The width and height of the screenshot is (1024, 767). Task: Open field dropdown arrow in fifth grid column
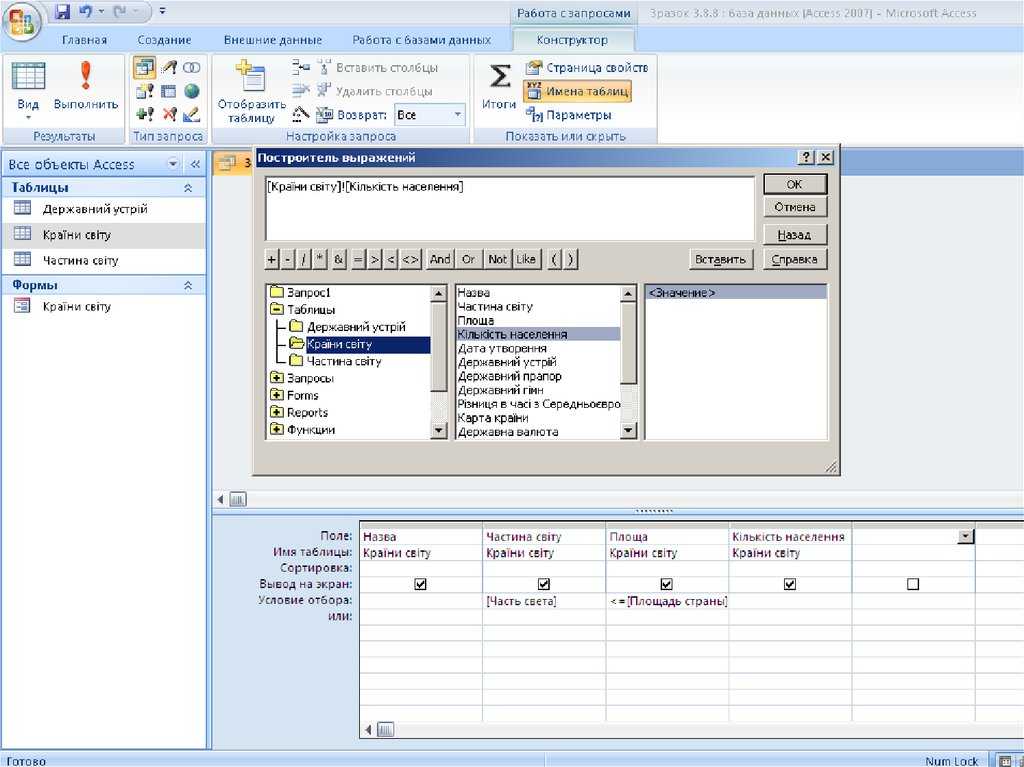965,537
